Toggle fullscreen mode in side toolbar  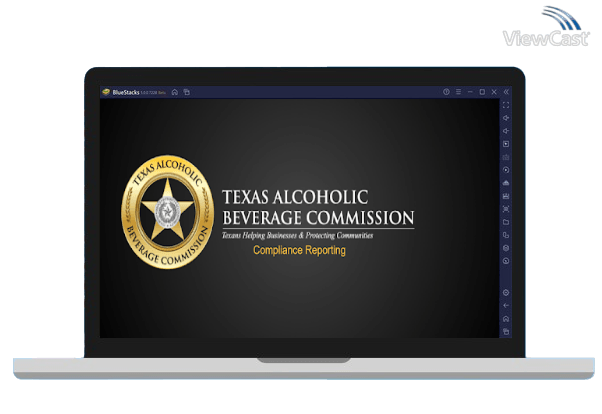pyautogui.click(x=506, y=105)
